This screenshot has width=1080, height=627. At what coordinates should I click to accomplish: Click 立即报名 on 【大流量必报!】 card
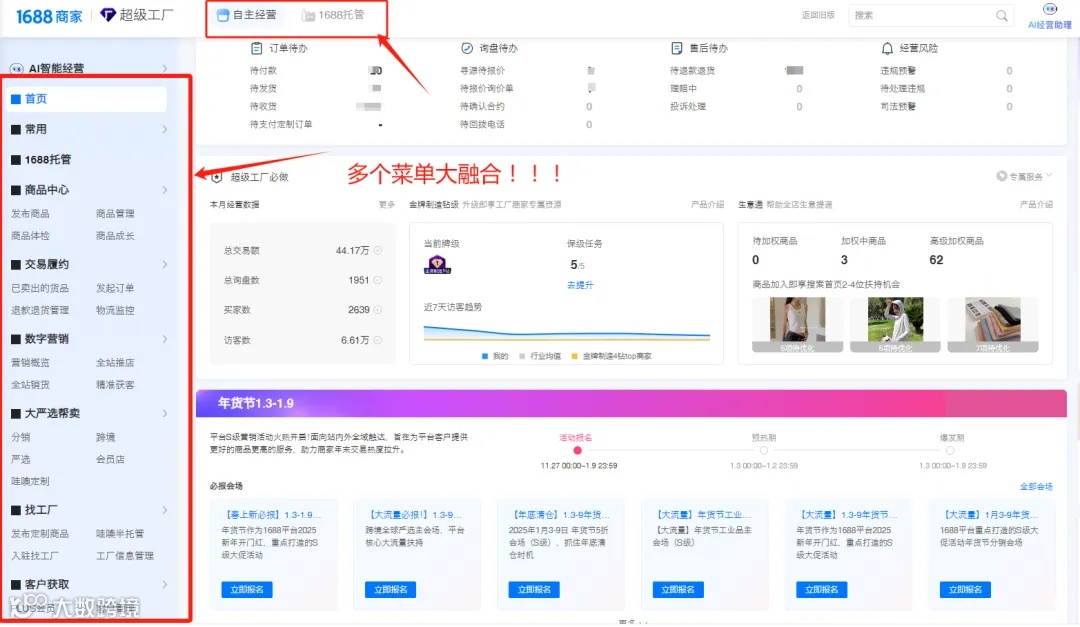point(391,590)
